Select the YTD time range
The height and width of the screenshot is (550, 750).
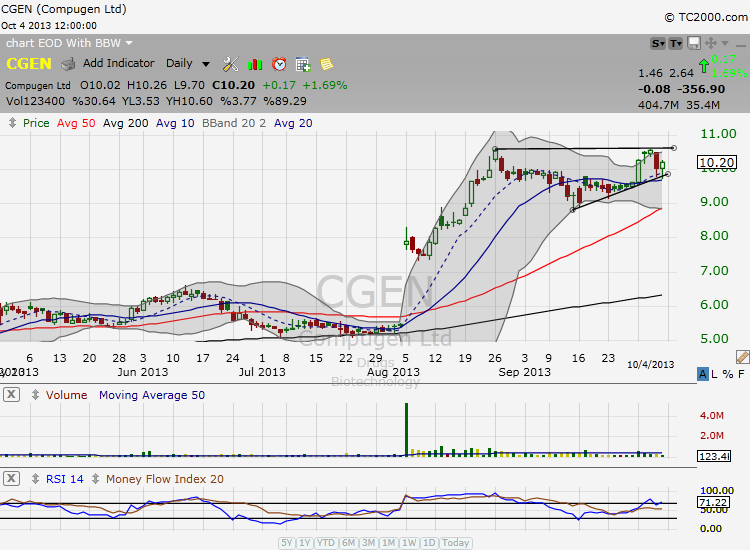(326, 543)
